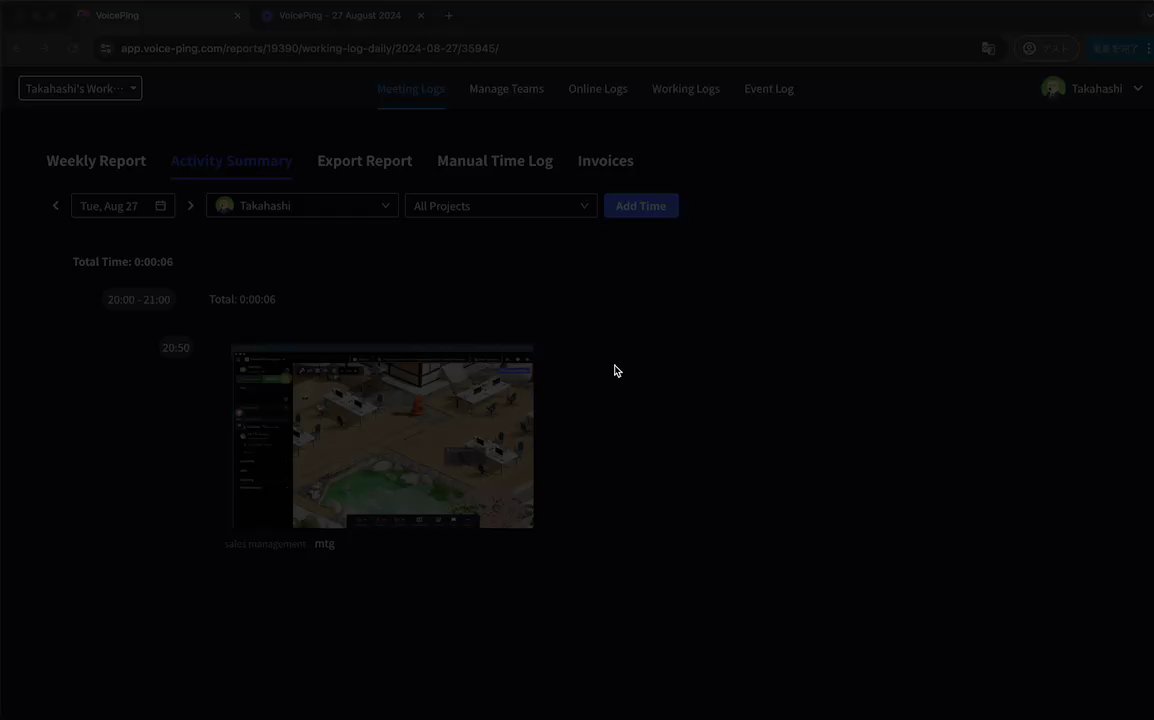The width and height of the screenshot is (1154, 720).
Task: Open Working Logs section
Action: click(685, 89)
